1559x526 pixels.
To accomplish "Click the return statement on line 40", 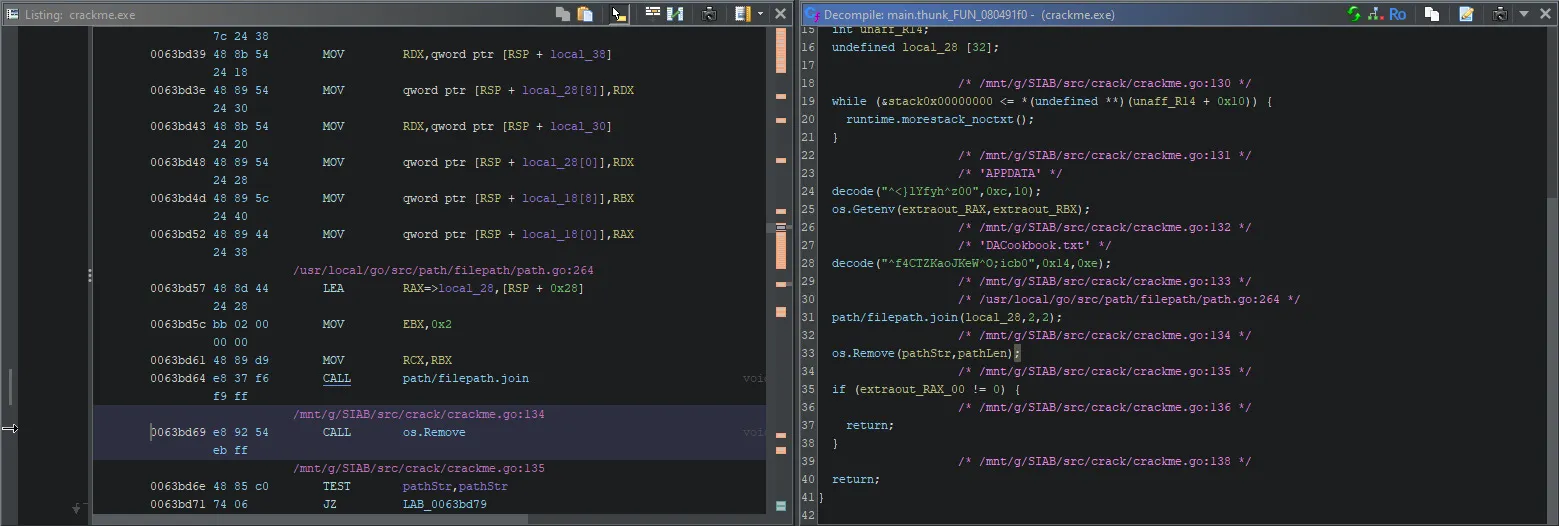I will click(855, 479).
